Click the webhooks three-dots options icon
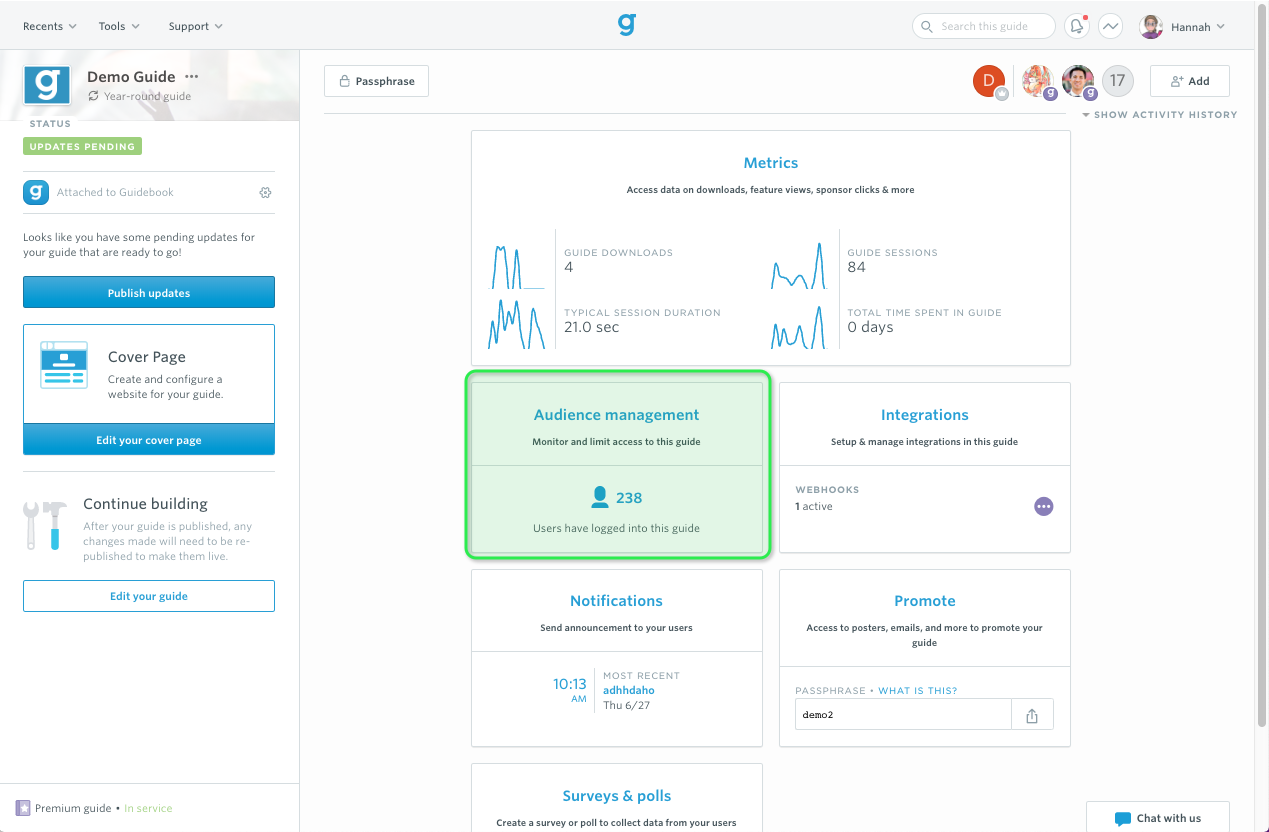This screenshot has height=832, width=1269. [1043, 506]
